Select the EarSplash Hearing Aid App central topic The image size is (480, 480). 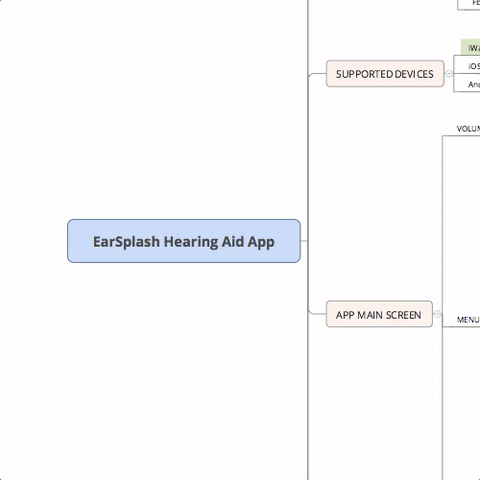[x=184, y=241]
